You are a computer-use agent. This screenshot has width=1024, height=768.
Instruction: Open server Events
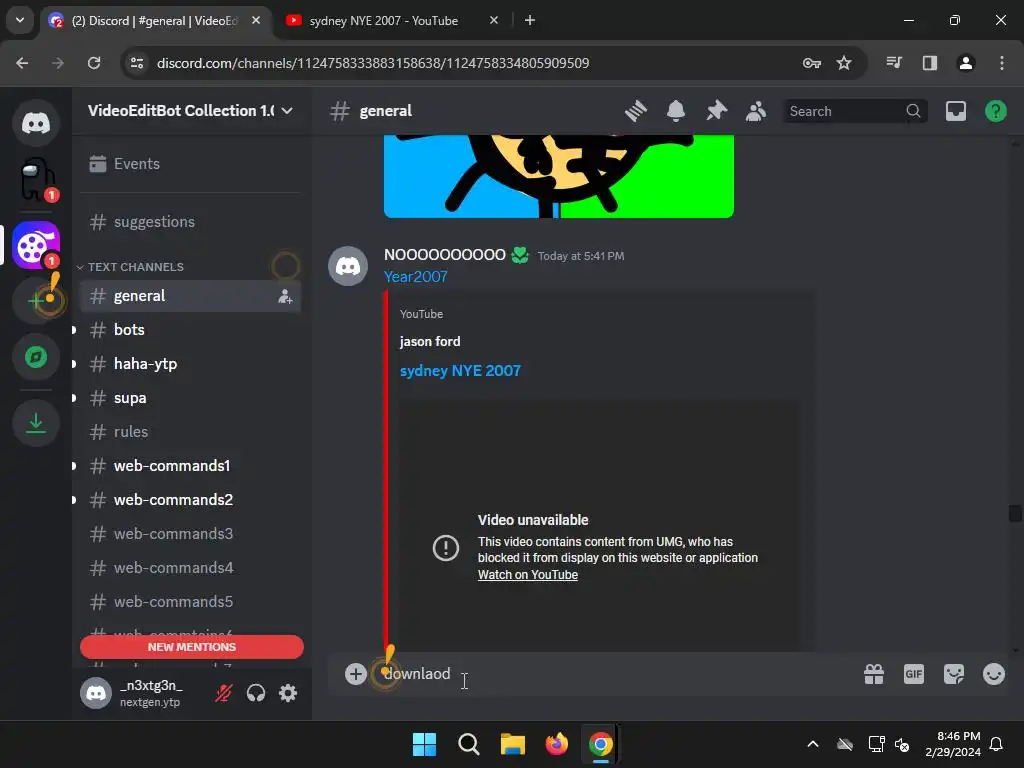point(190,164)
